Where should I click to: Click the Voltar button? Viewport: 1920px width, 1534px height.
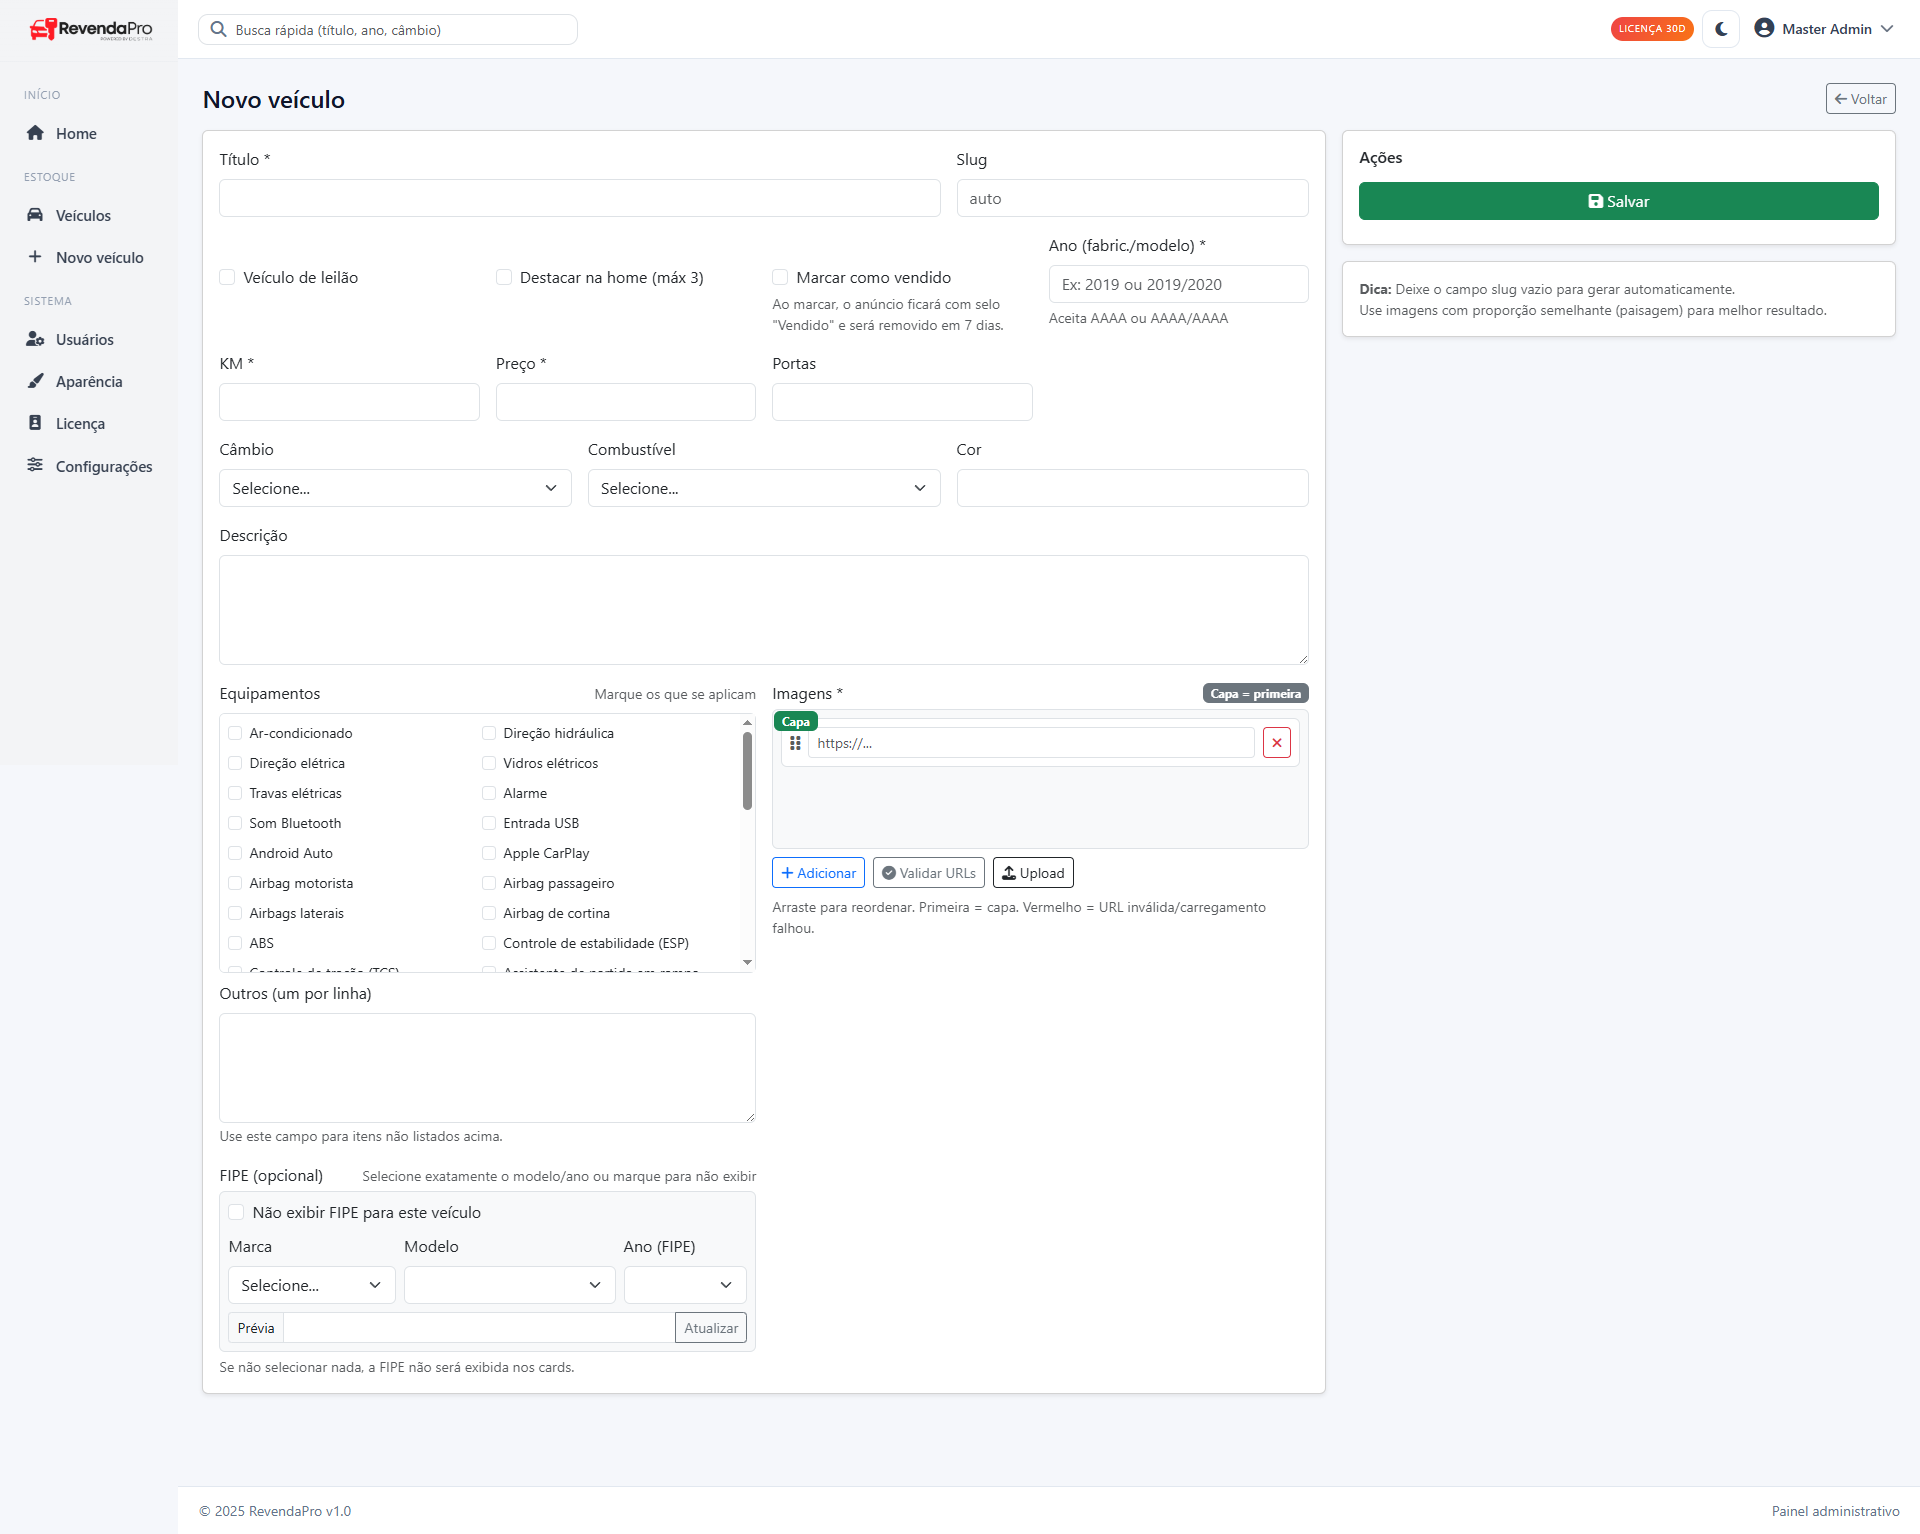pos(1860,99)
